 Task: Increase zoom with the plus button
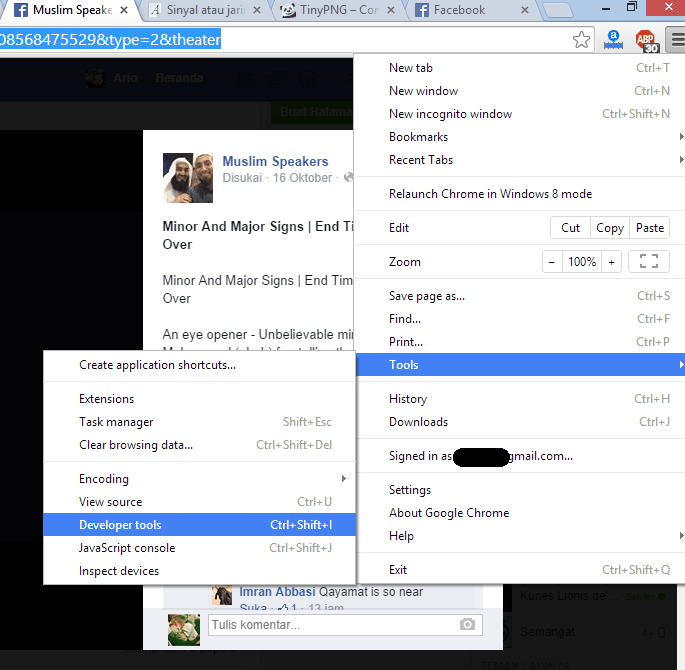611,262
